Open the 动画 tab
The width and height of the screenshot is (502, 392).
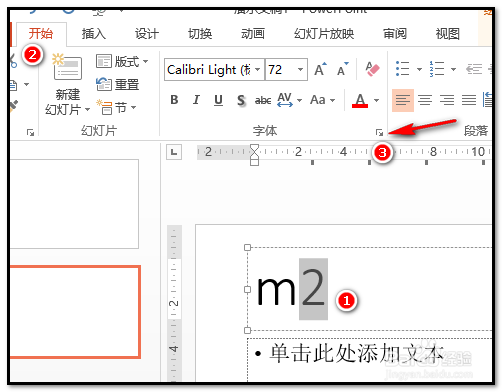click(x=253, y=34)
